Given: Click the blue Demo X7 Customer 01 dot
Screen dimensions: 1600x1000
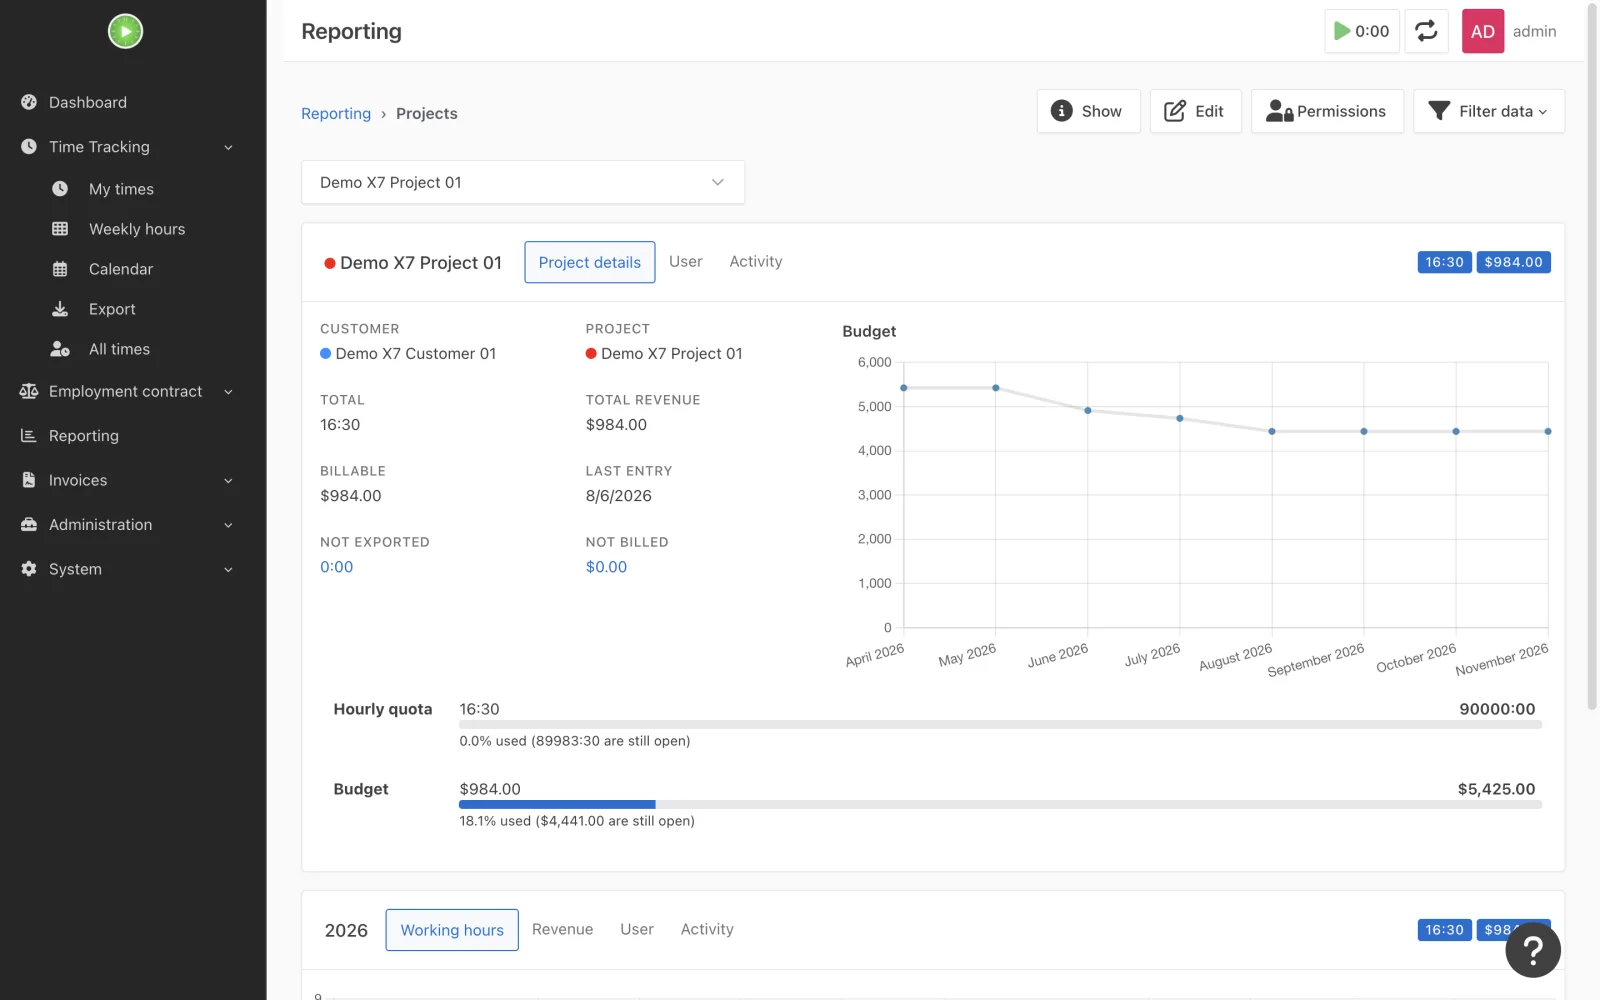Looking at the screenshot, I should click(x=326, y=353).
